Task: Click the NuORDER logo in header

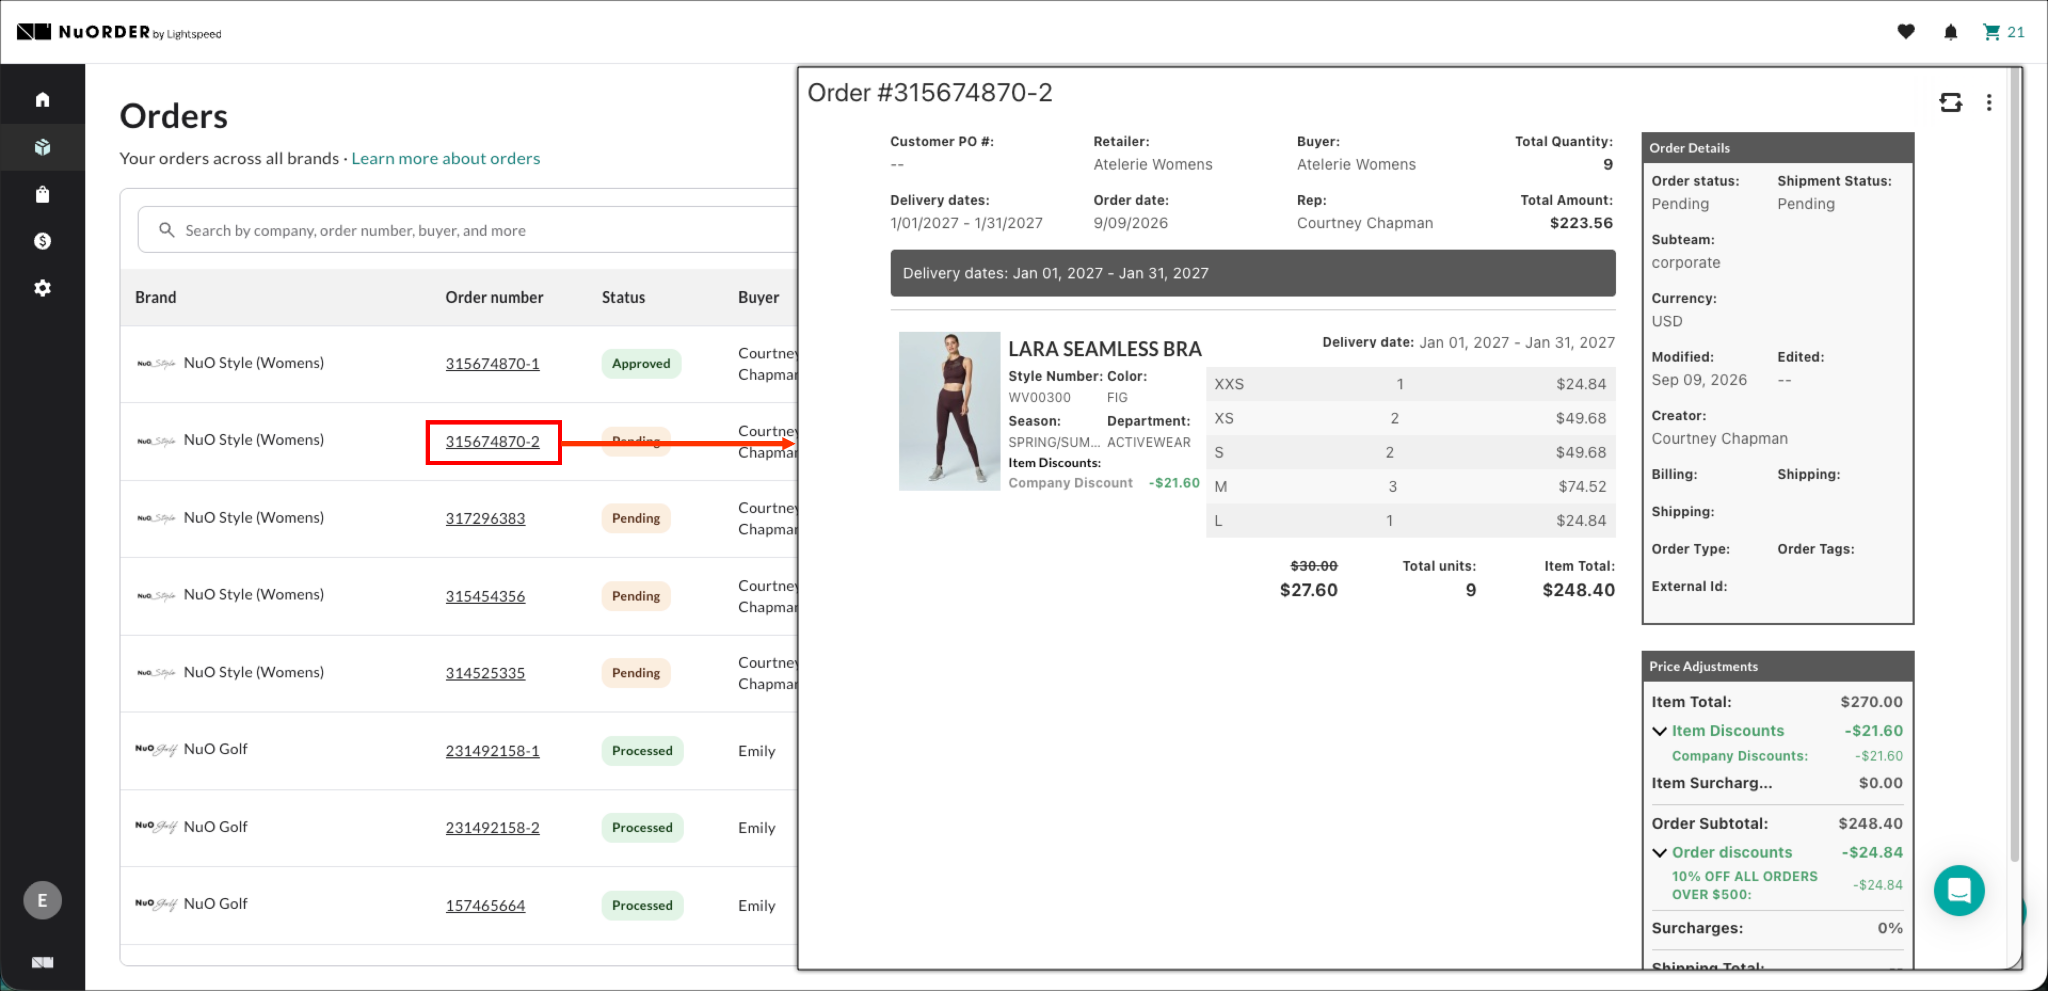Action: pos(119,32)
